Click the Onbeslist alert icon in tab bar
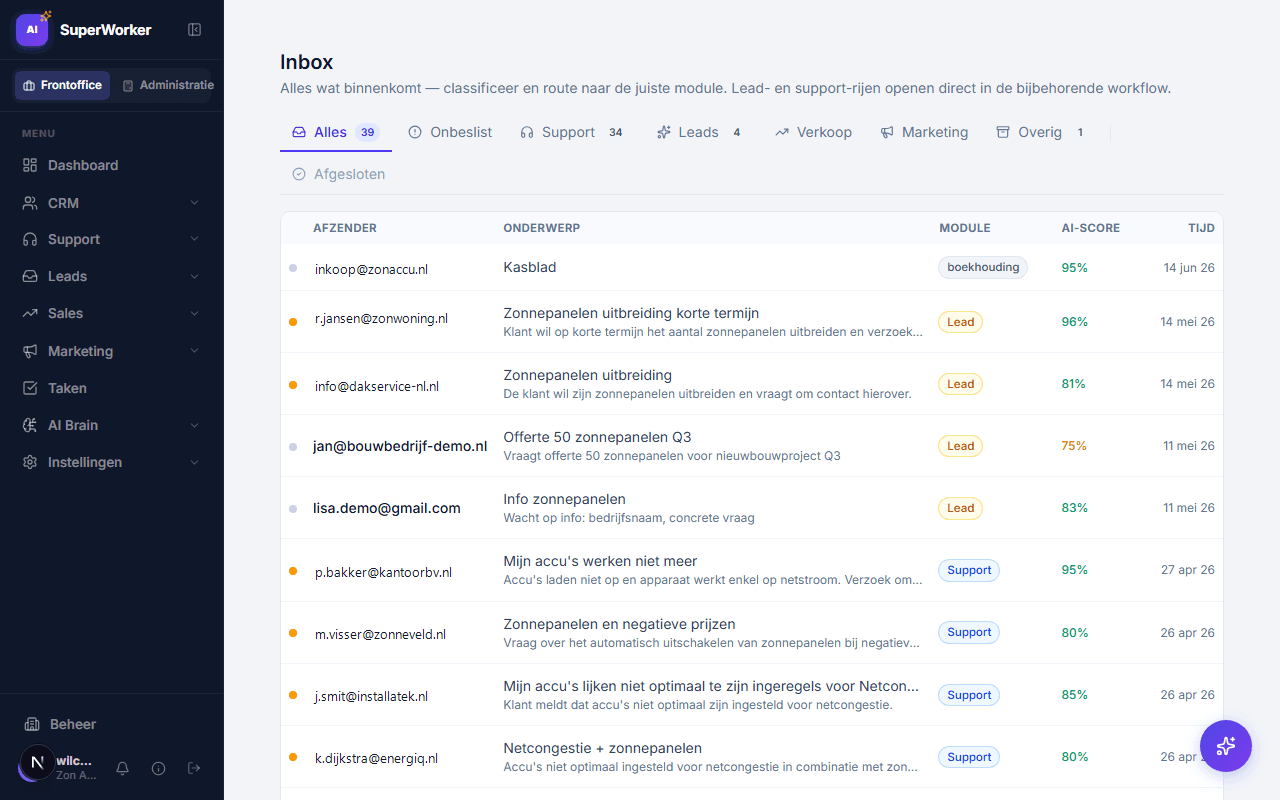 pos(415,132)
